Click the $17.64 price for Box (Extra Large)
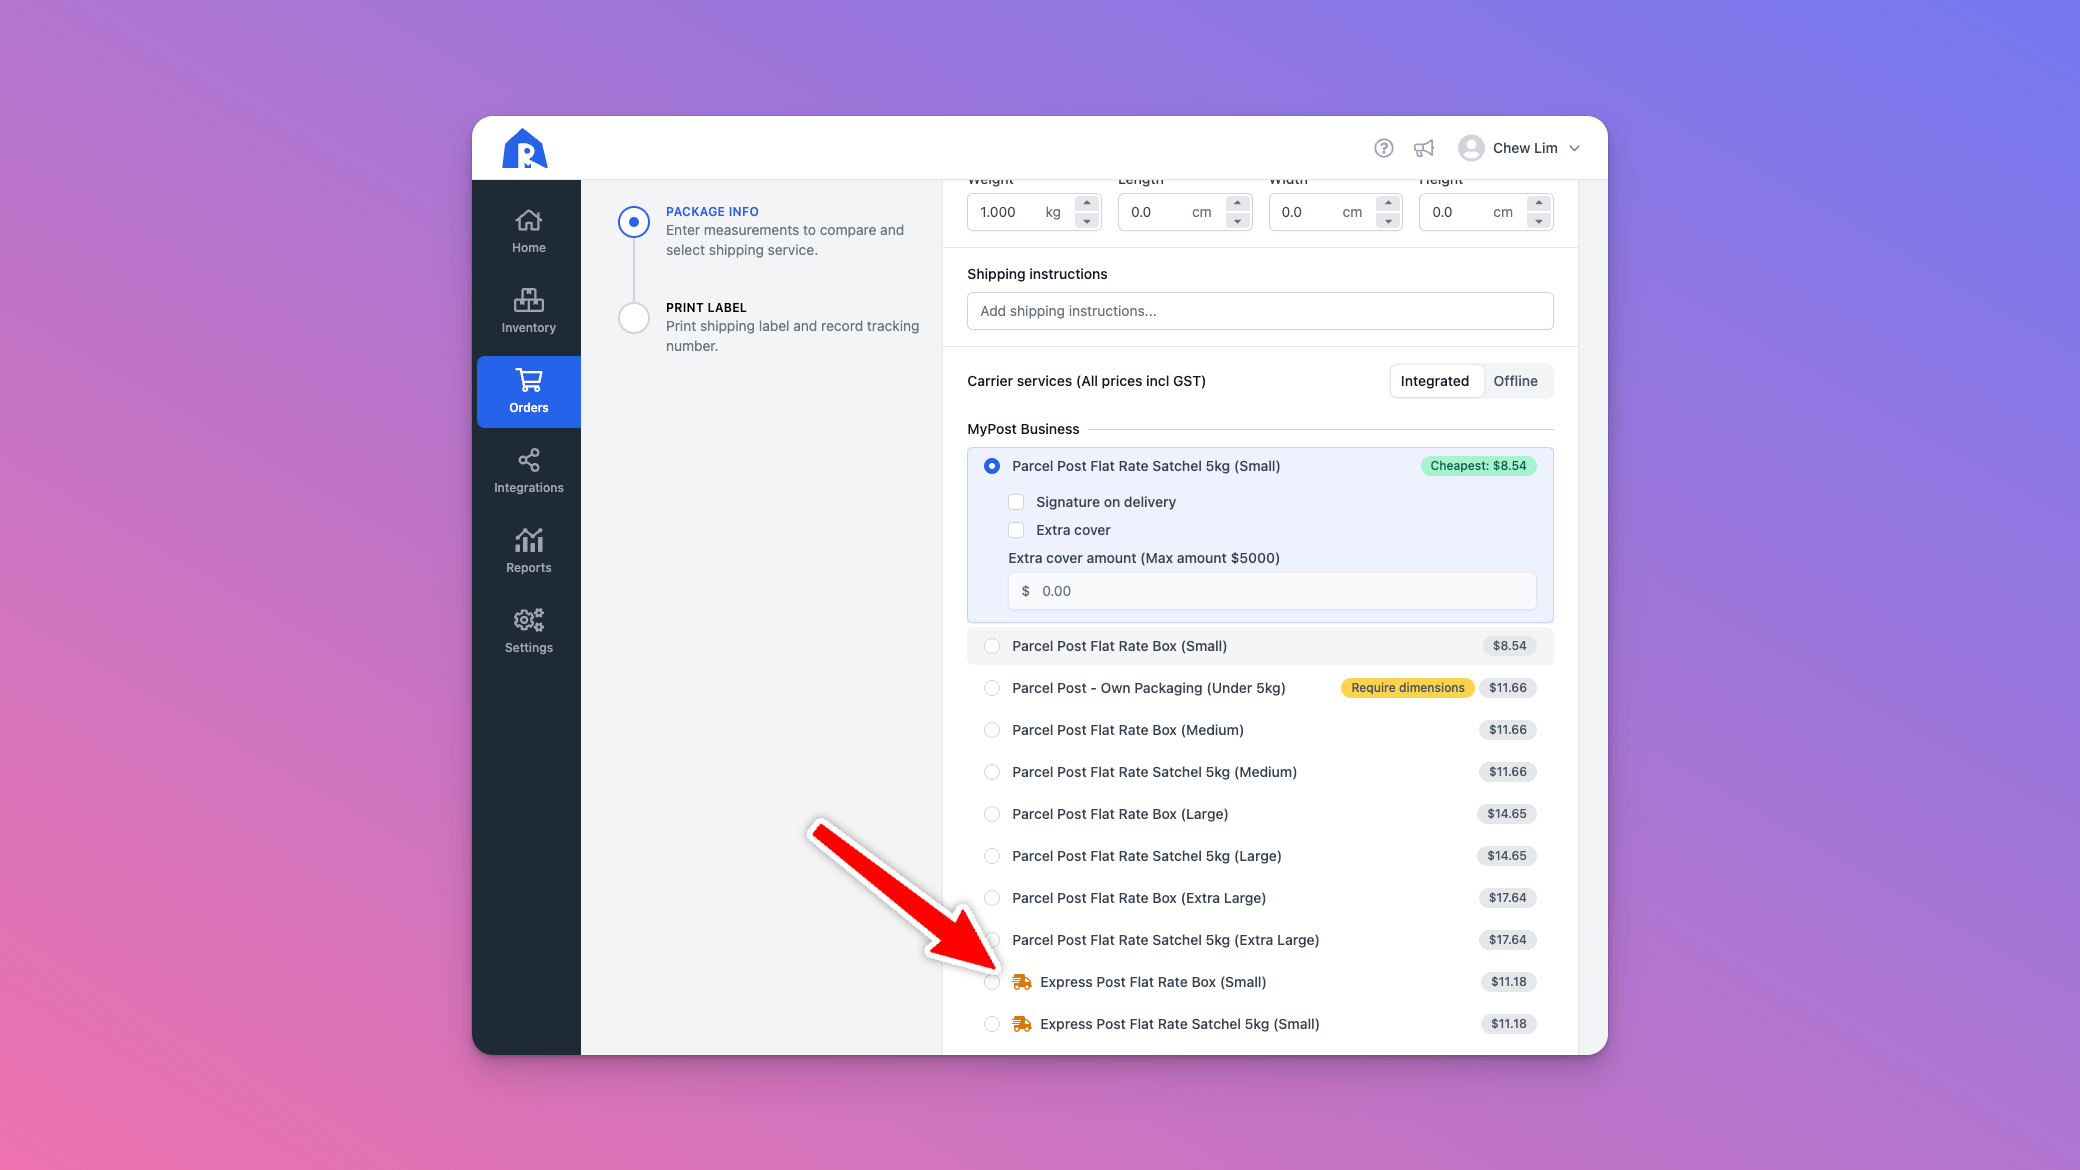 [x=1507, y=898]
